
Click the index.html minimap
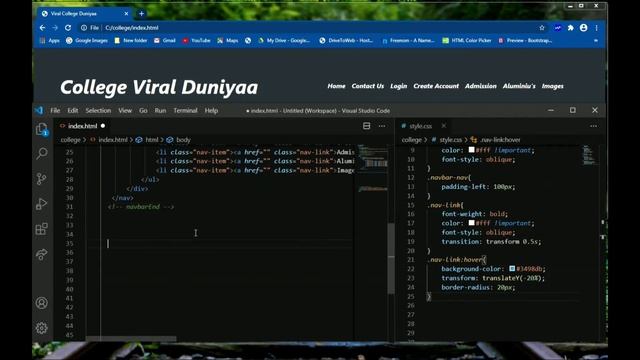click(373, 167)
